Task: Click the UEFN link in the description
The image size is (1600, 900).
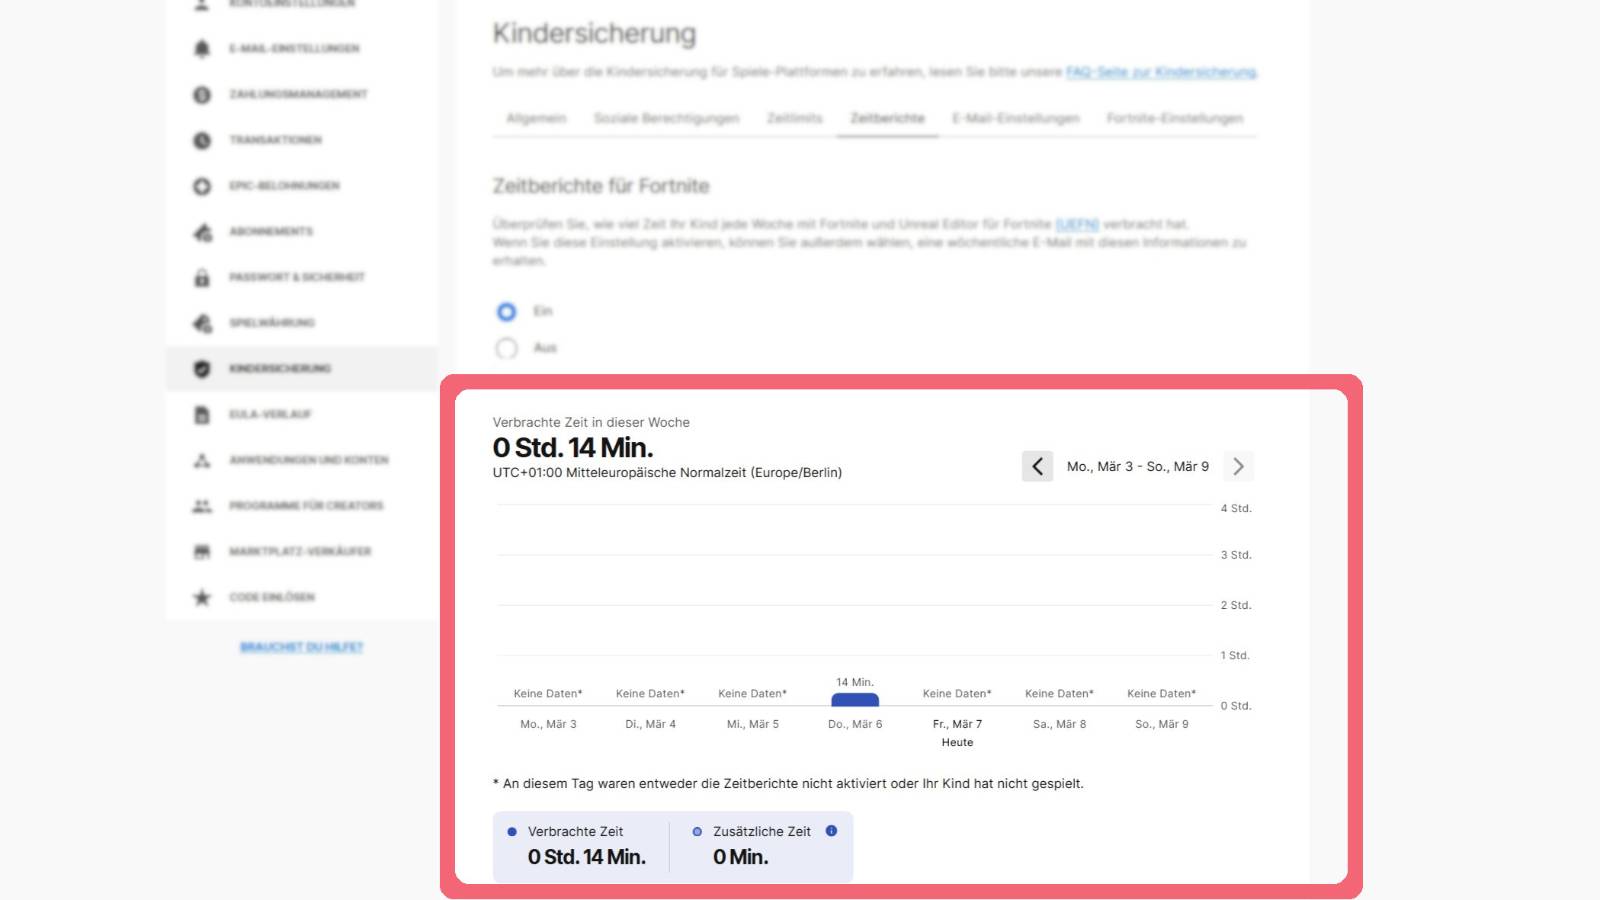Action: [x=1076, y=224]
